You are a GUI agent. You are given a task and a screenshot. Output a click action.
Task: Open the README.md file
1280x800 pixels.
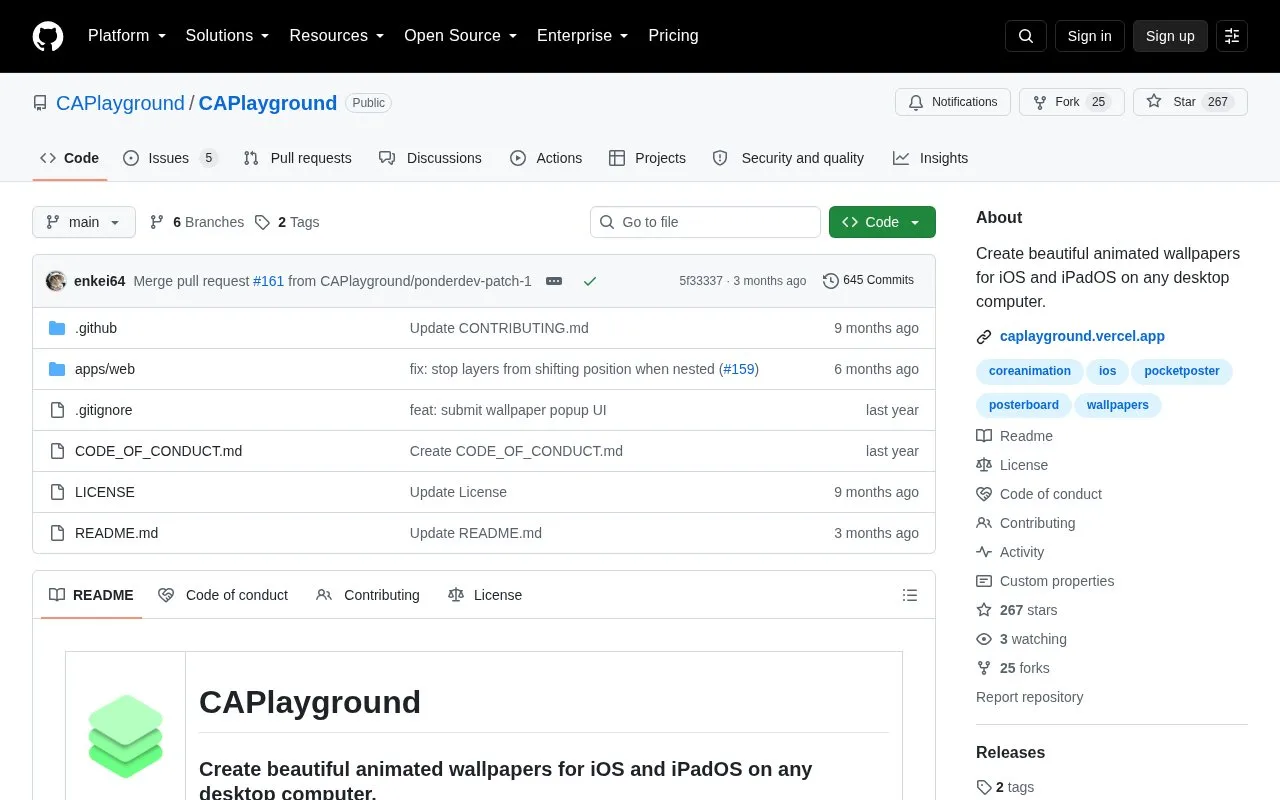click(116, 533)
